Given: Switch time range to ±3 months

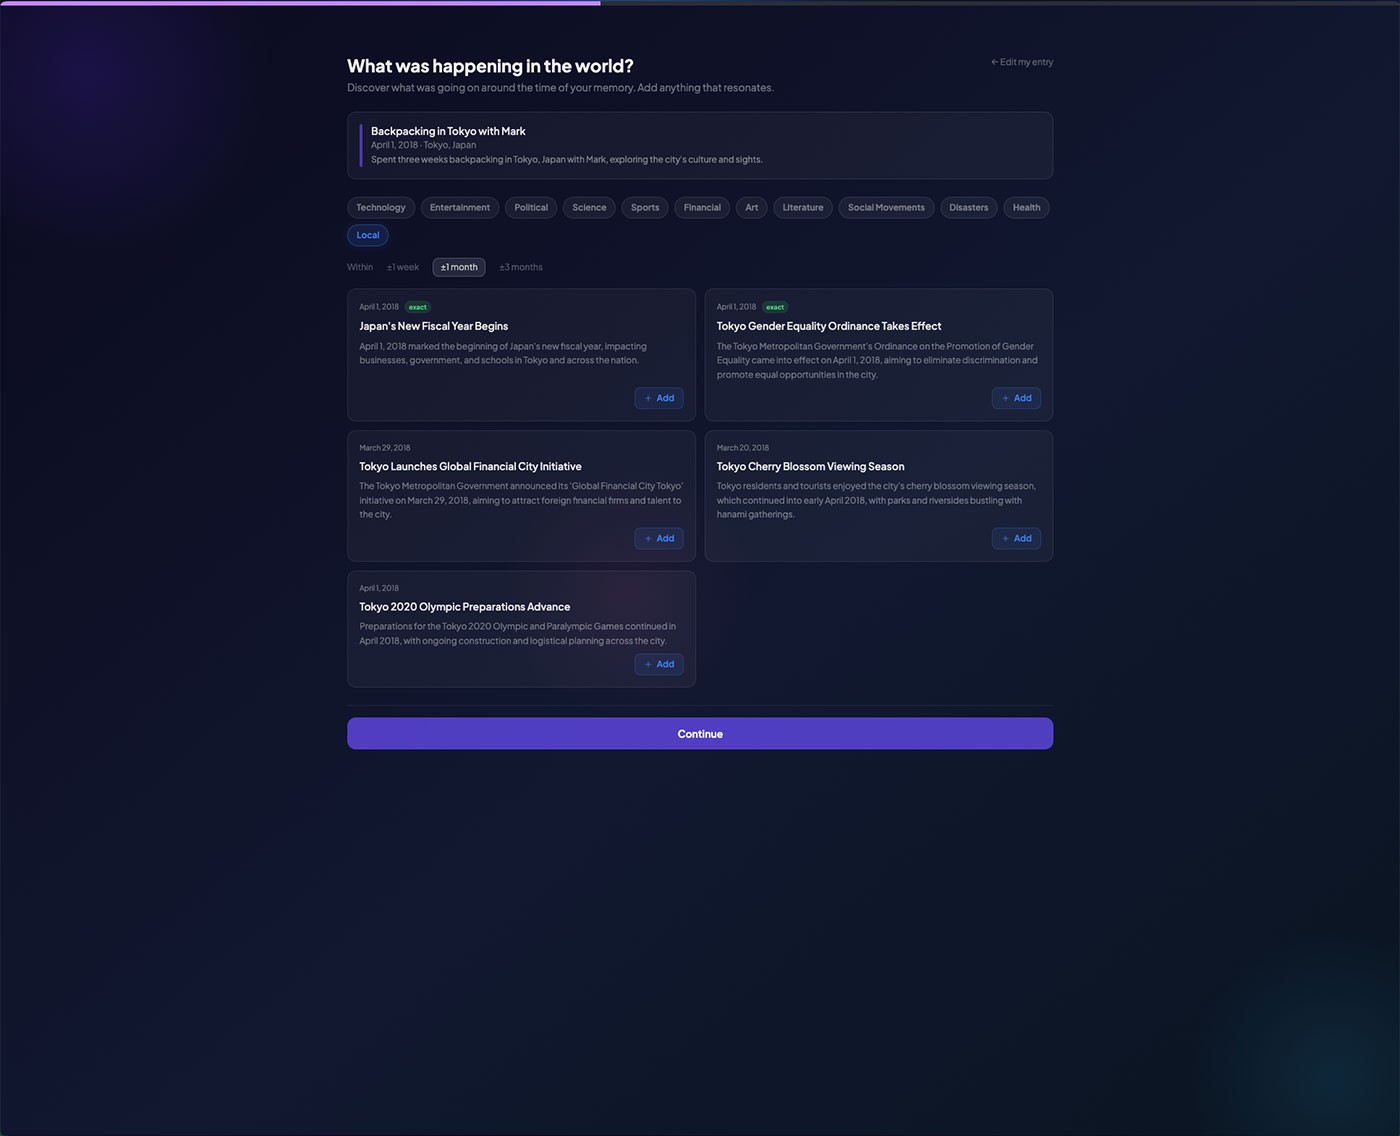Looking at the screenshot, I should click(521, 267).
